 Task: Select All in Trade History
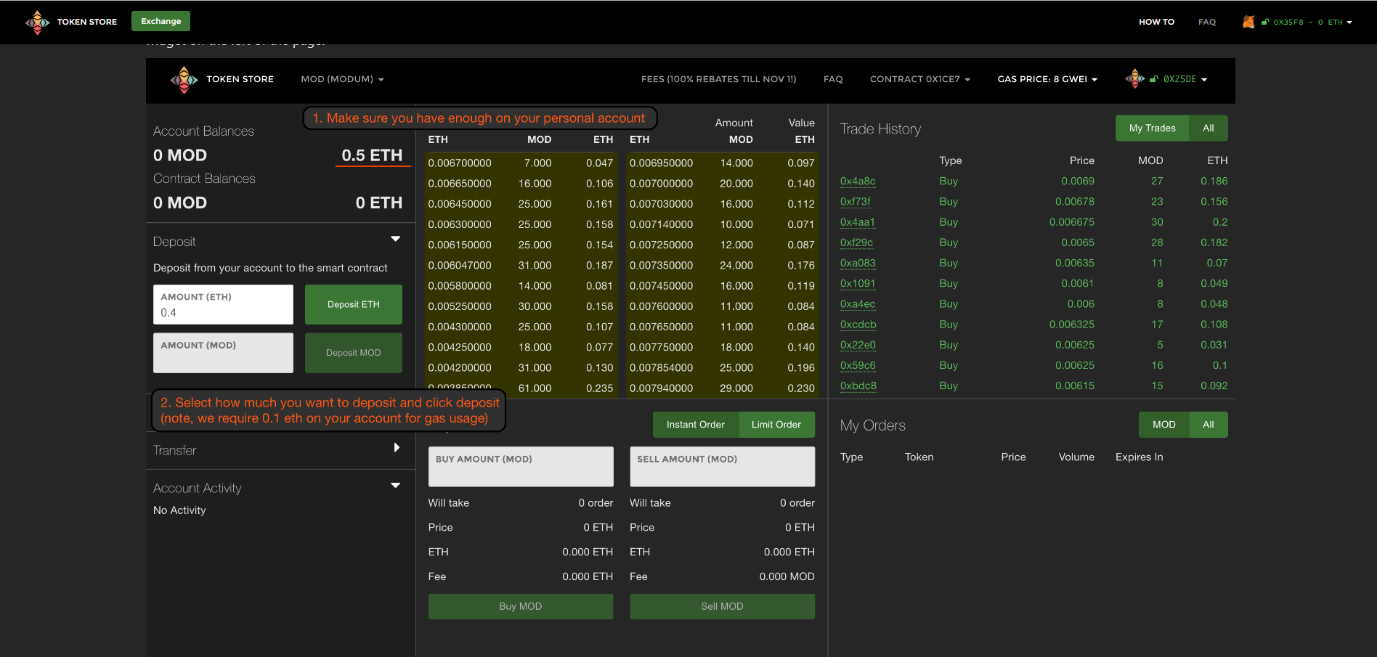tap(1209, 128)
